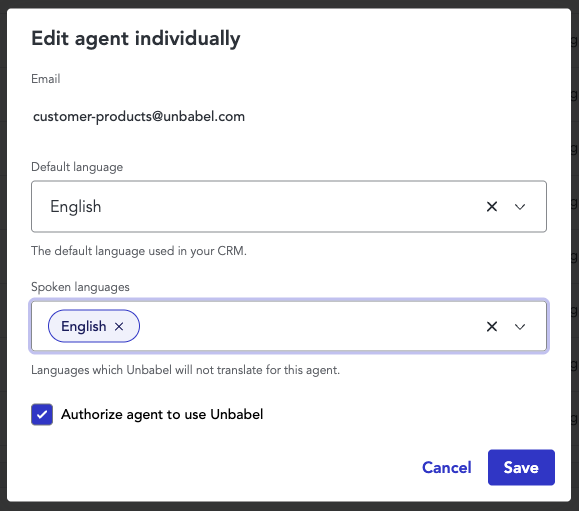The width and height of the screenshot is (579, 511).
Task: Uncheck Authorize agent to use Unbabel
Action: 42,414
